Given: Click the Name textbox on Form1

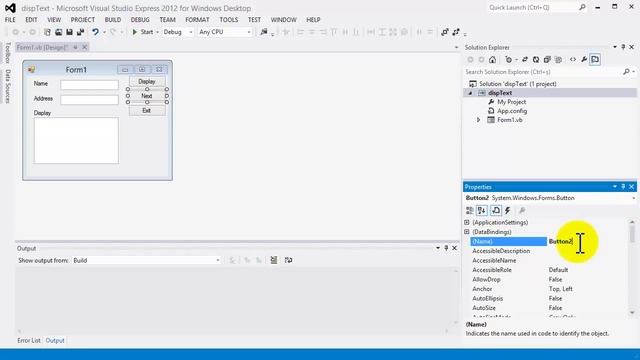Looking at the screenshot, I should [x=89, y=84].
